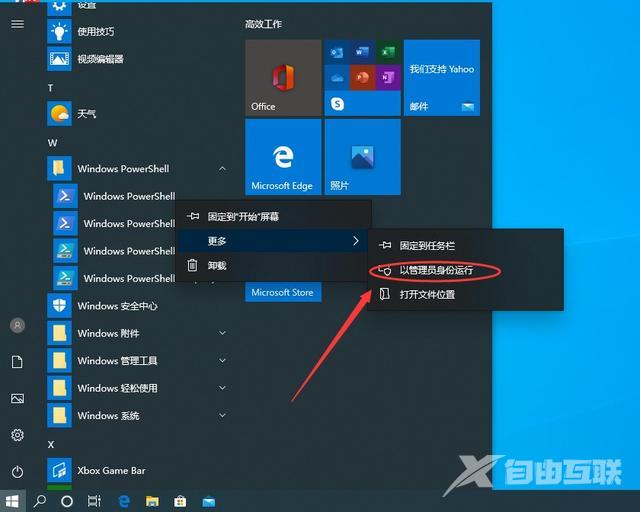Viewport: 640px width, 512px height.
Task: Open PowerPoint in the Office apps tile
Action: click(362, 78)
